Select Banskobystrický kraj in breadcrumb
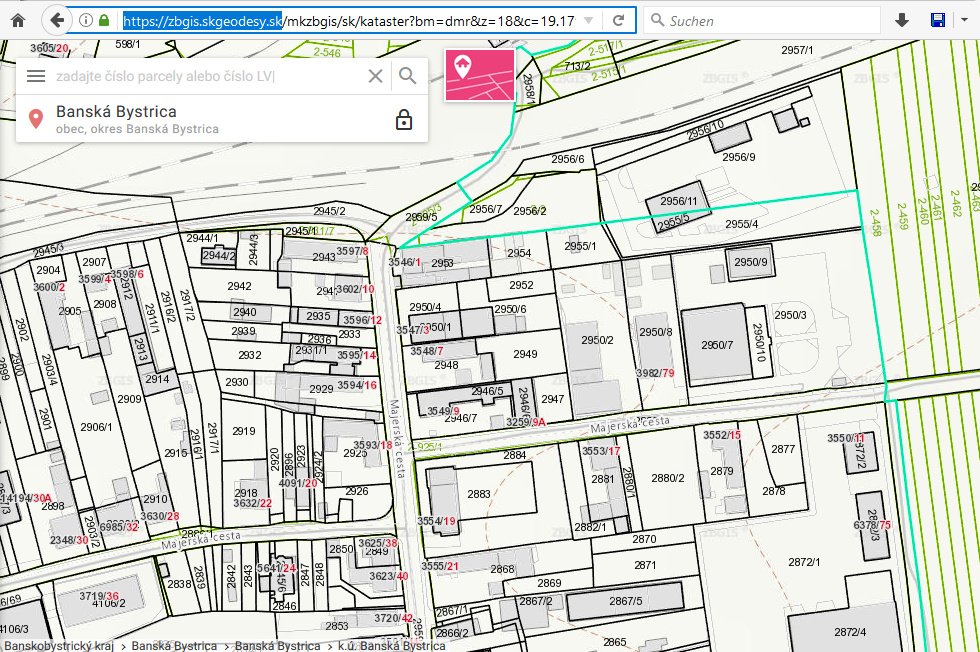The image size is (980, 652). [60, 646]
